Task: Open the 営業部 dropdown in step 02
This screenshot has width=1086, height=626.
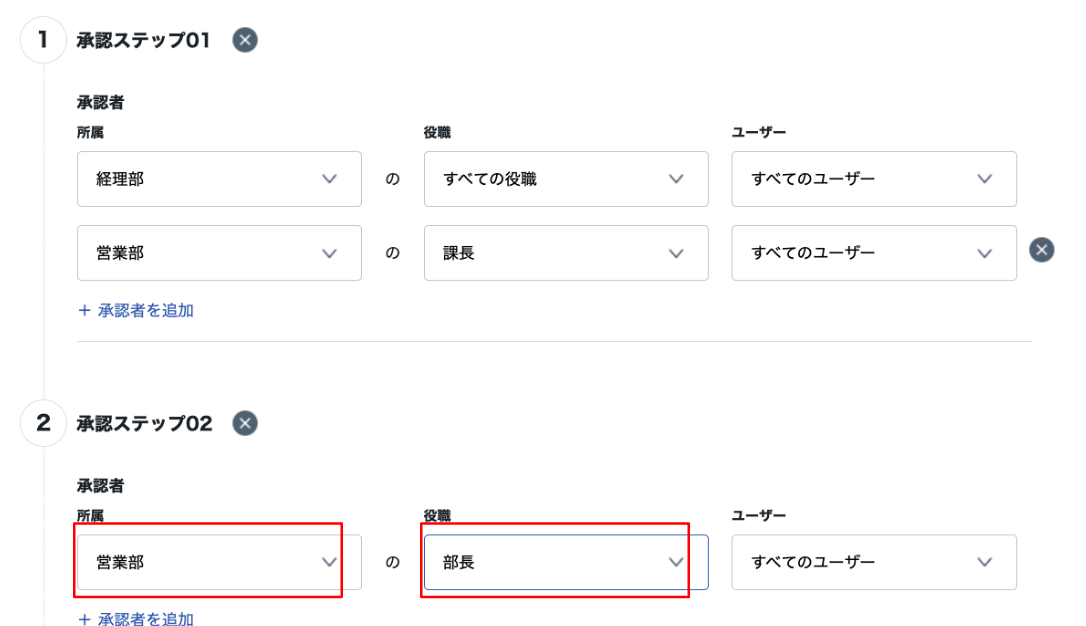Action: (219, 562)
